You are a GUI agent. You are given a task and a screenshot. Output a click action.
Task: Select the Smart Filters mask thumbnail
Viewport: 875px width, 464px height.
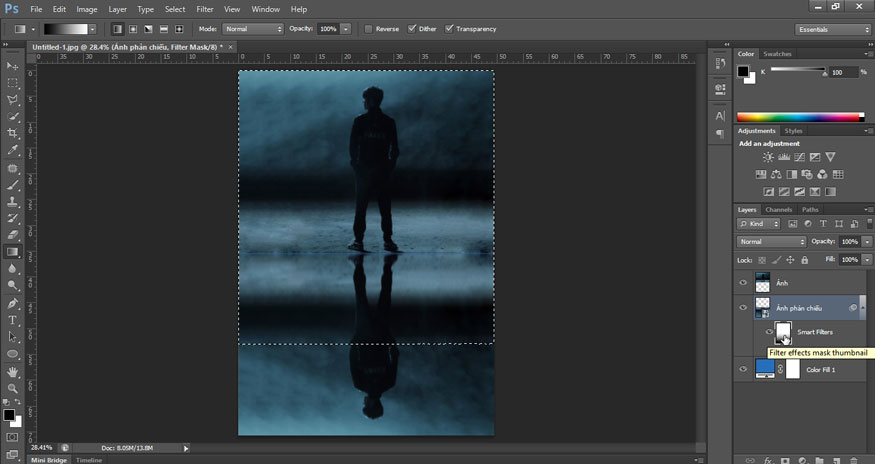point(783,332)
